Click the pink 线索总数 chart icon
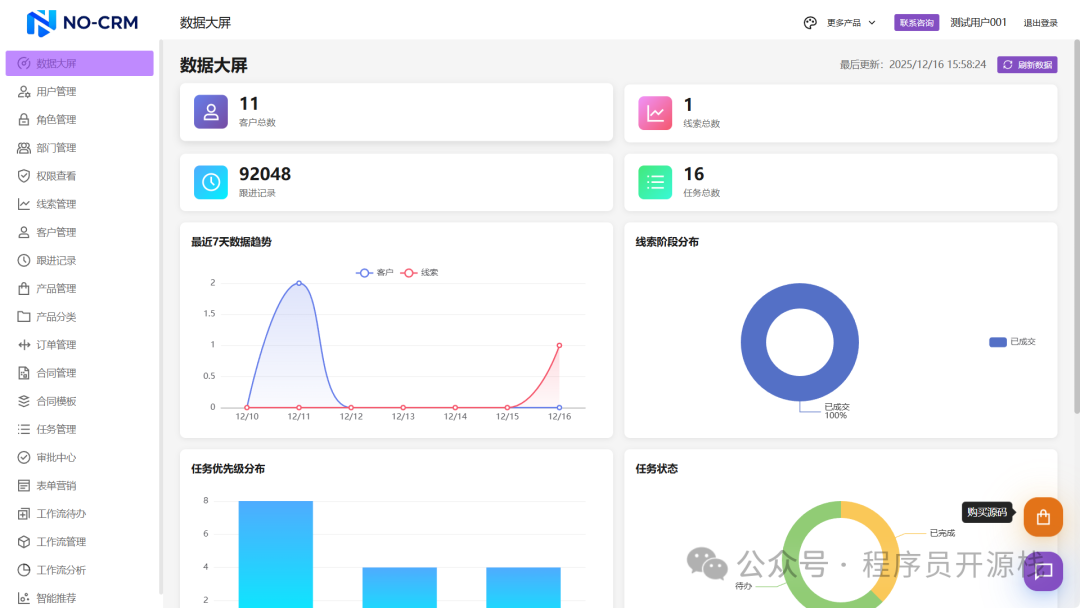 point(655,113)
